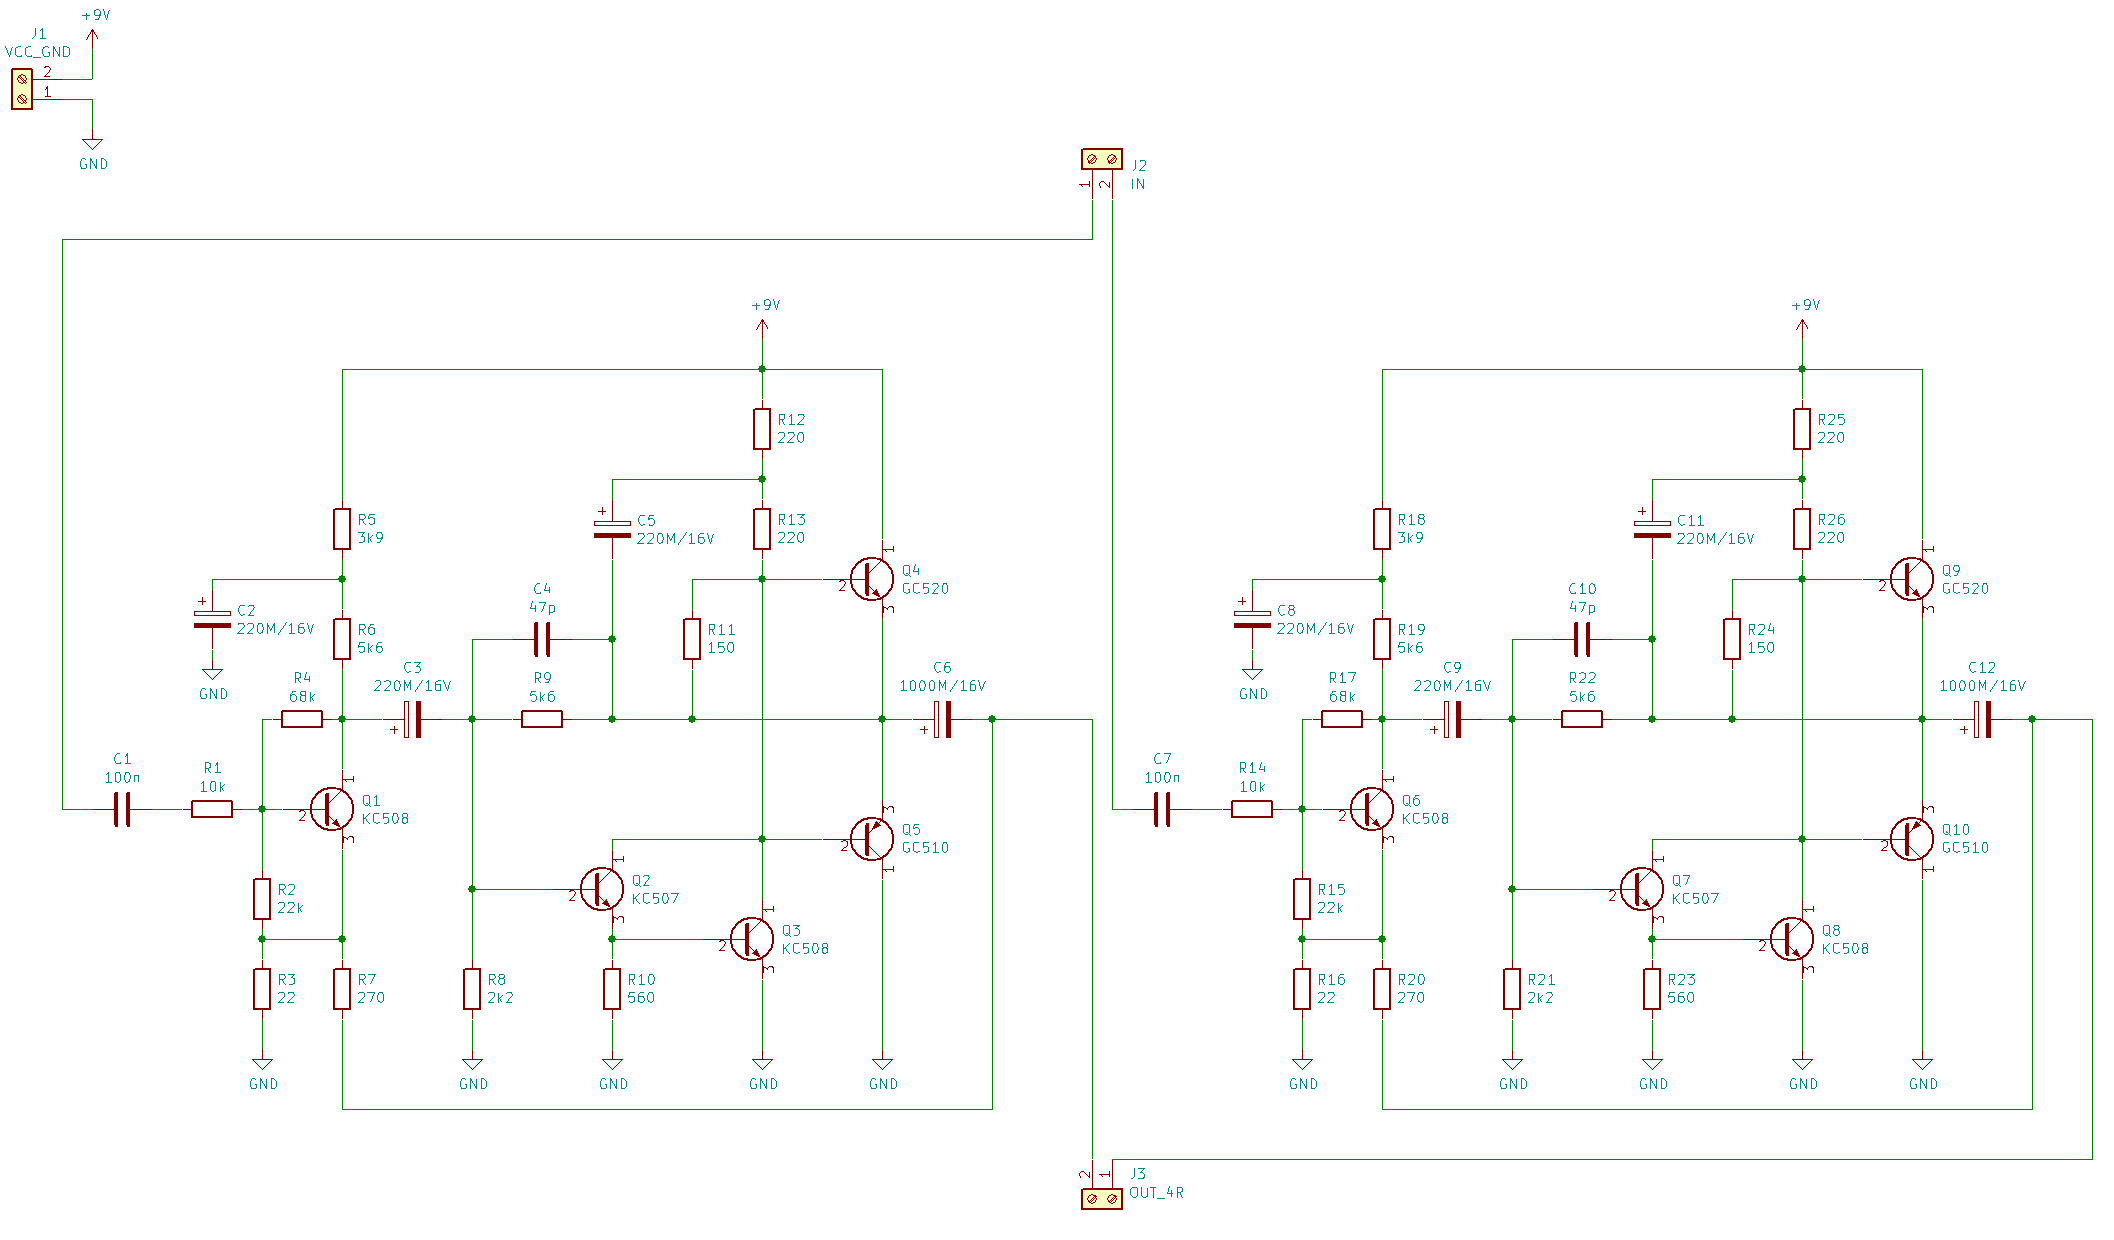Select the J3 OUT_4R connector symbol
The height and width of the screenshot is (1240, 2114).
pos(1102,1198)
